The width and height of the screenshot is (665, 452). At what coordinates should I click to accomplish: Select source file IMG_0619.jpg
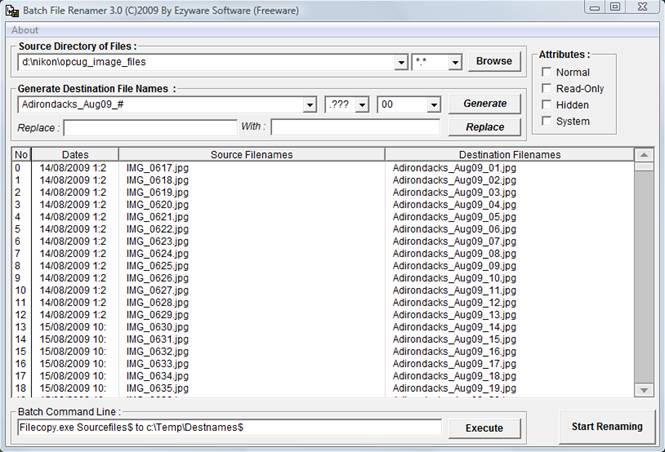tap(157, 193)
